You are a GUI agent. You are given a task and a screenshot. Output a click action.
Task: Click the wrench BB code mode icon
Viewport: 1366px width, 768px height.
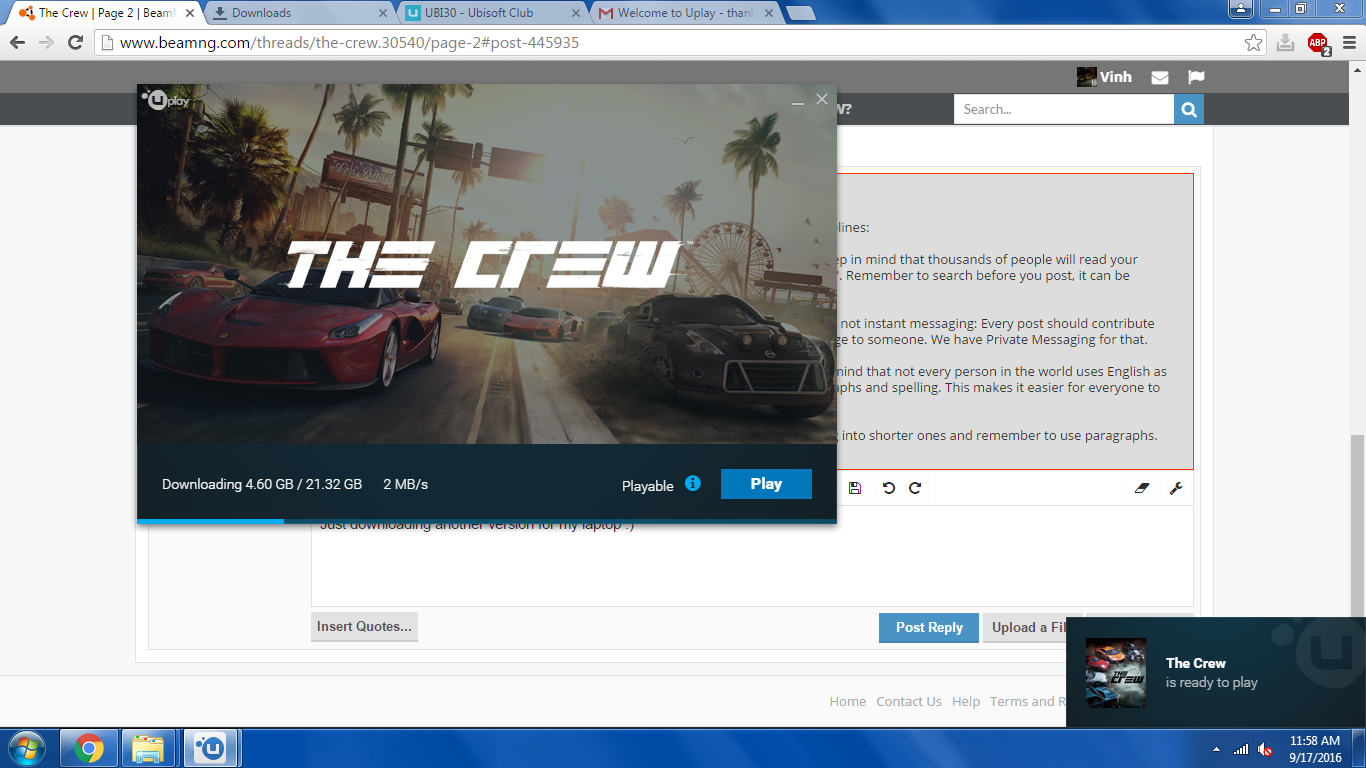tap(1176, 488)
